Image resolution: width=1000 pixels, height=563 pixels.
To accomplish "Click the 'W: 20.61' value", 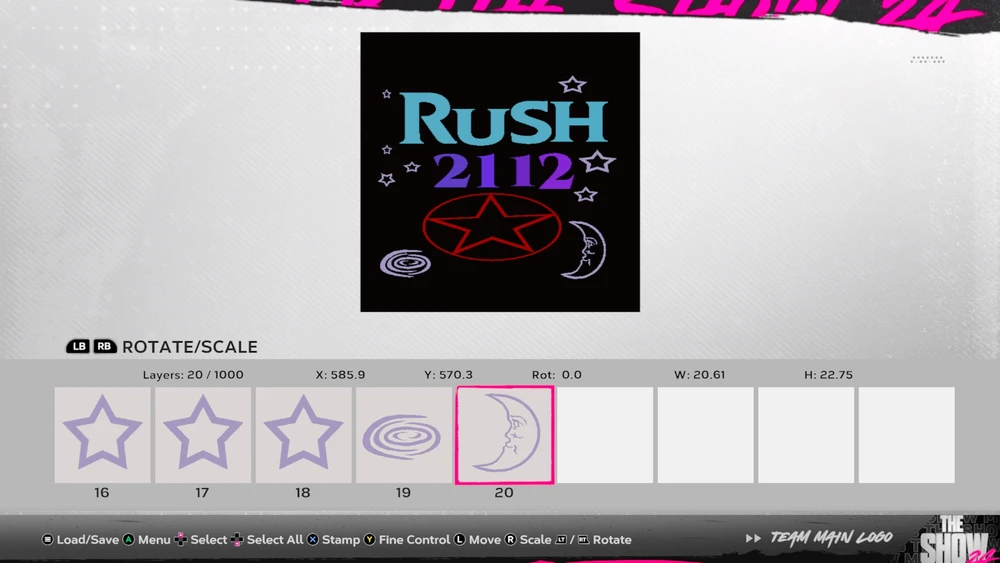I will pyautogui.click(x=700, y=375).
